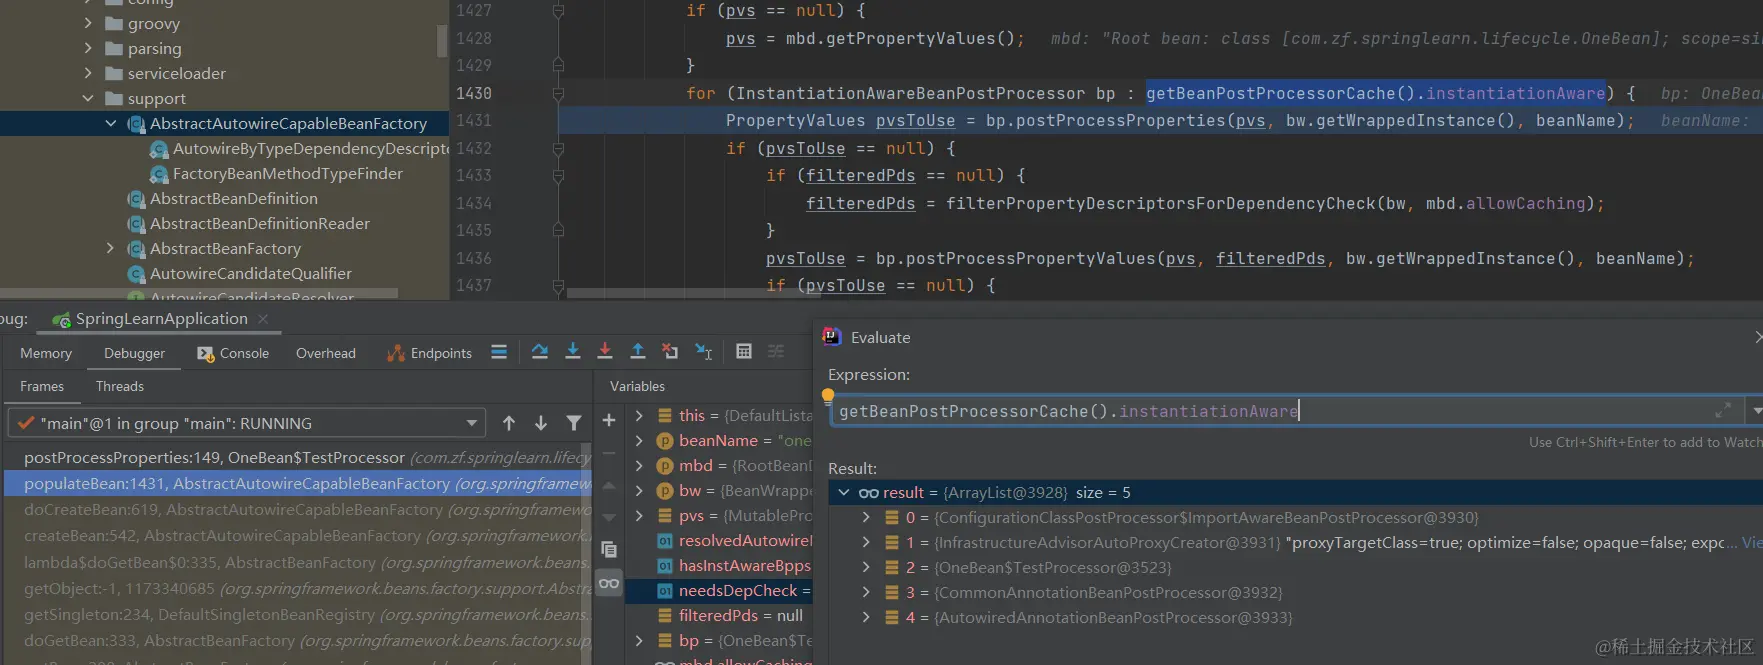
Task: Expand the groovy folder
Action: [88, 23]
